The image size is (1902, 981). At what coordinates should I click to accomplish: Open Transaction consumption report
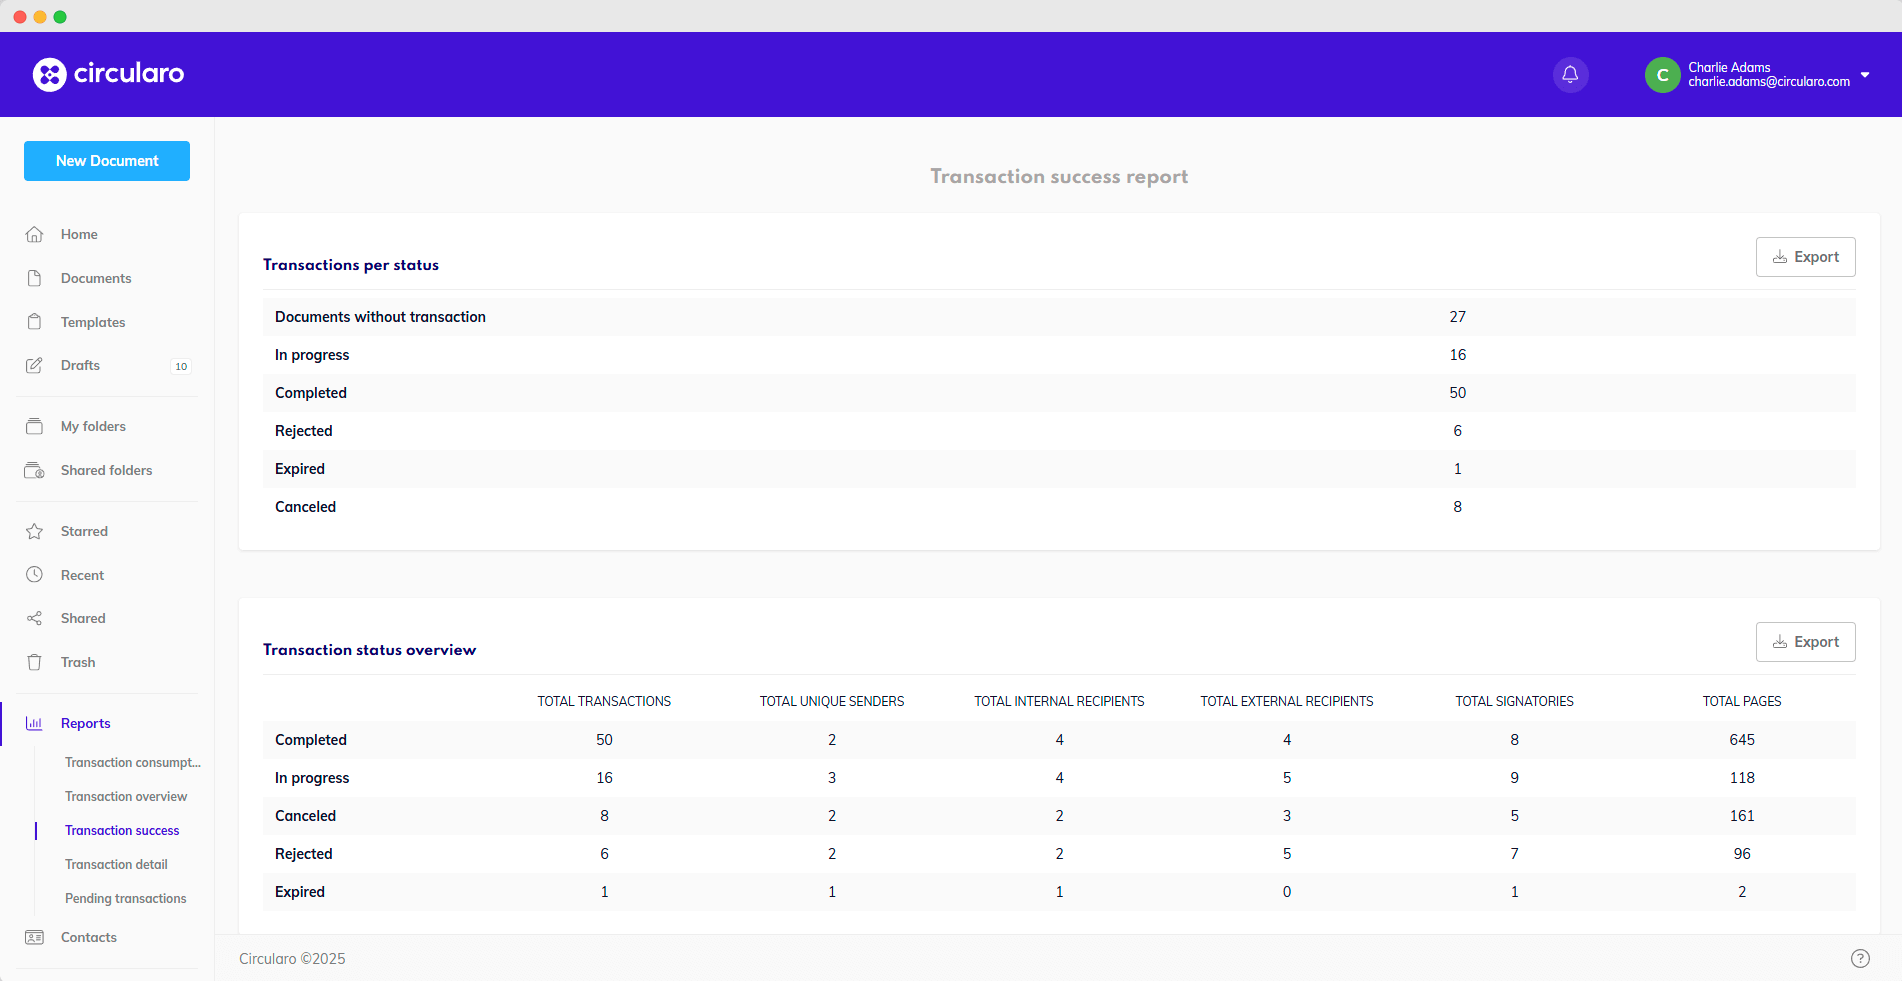pyautogui.click(x=132, y=762)
